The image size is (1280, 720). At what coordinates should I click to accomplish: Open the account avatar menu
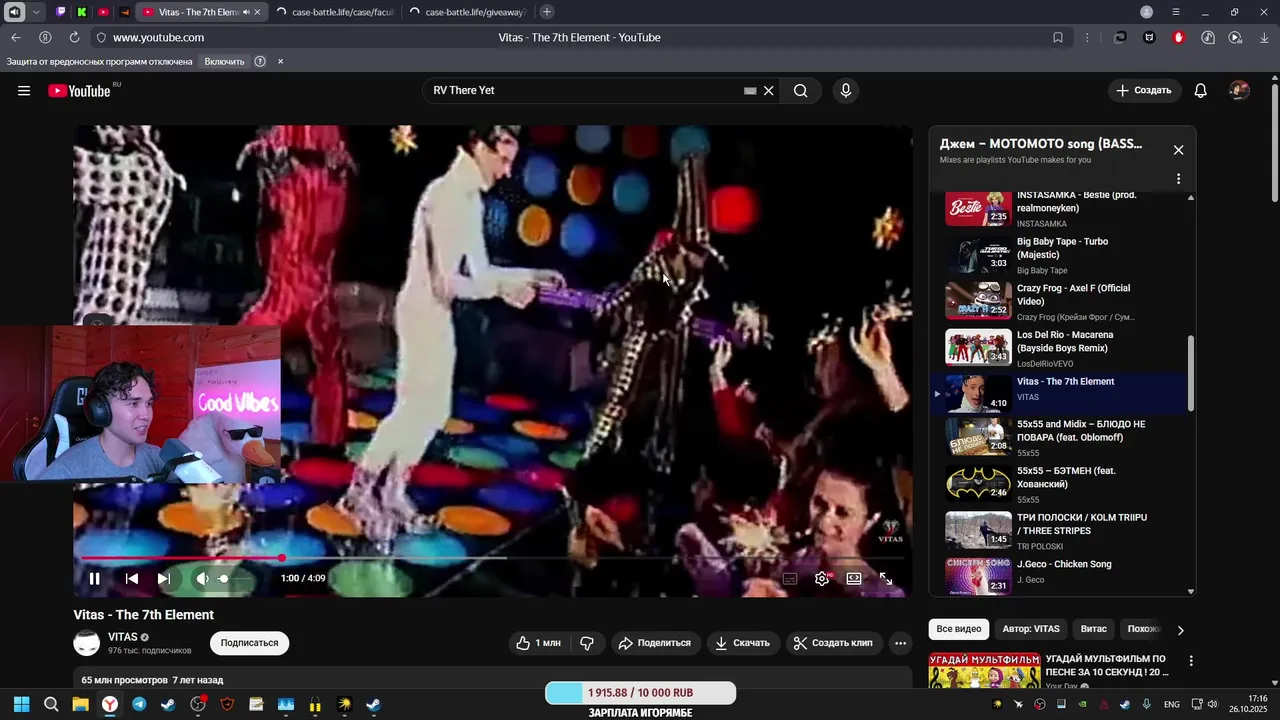[1239, 91]
